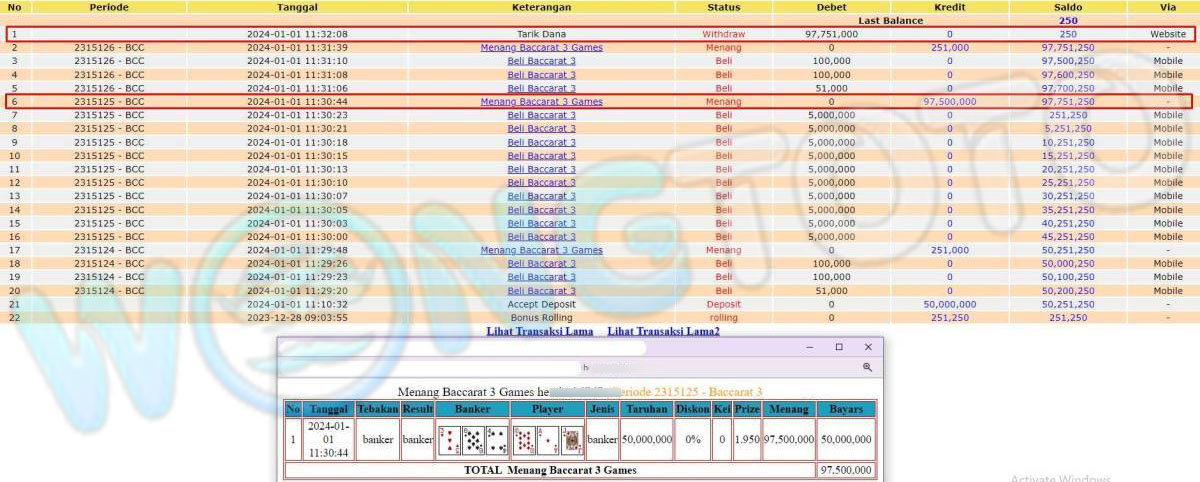Image resolution: width=1200 pixels, height=482 pixels.
Task: Open Beli Baccarat 3 link at 11:30:23
Action: pyautogui.click(x=541, y=115)
